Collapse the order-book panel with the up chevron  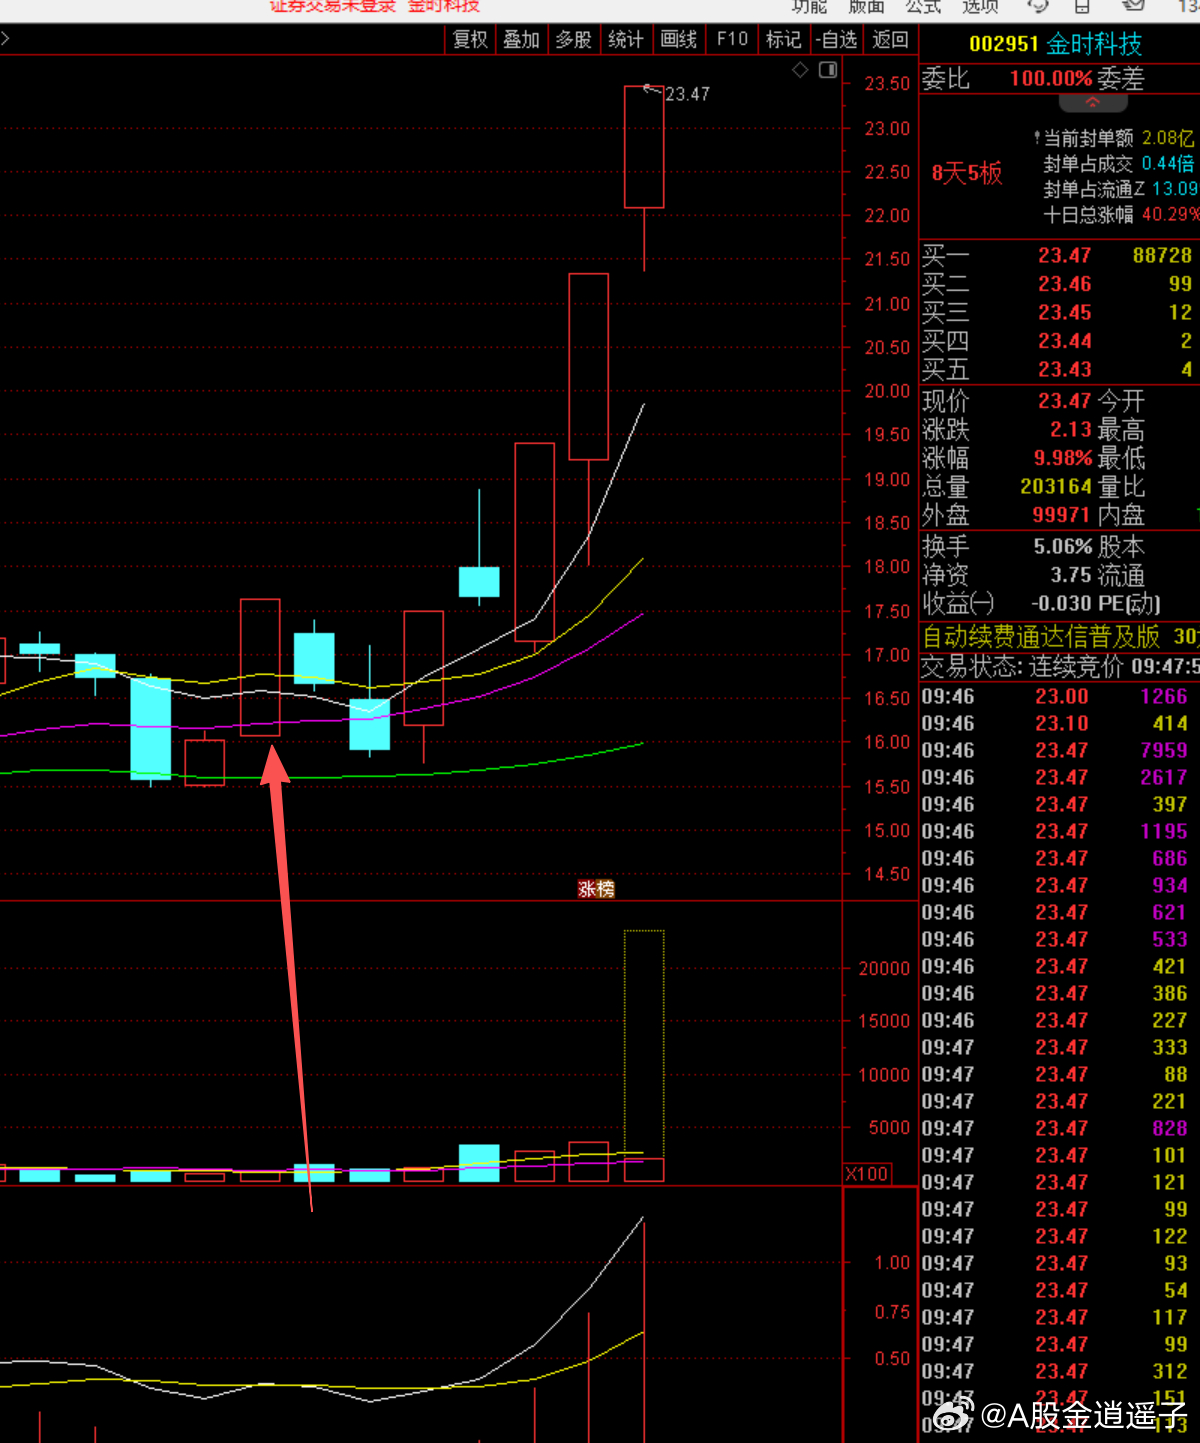click(x=1092, y=102)
